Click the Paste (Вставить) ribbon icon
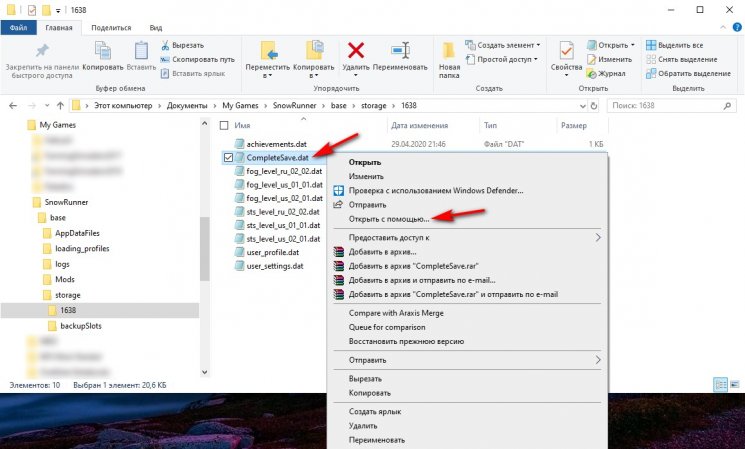Viewport: 745px width, 449px height. tap(141, 52)
